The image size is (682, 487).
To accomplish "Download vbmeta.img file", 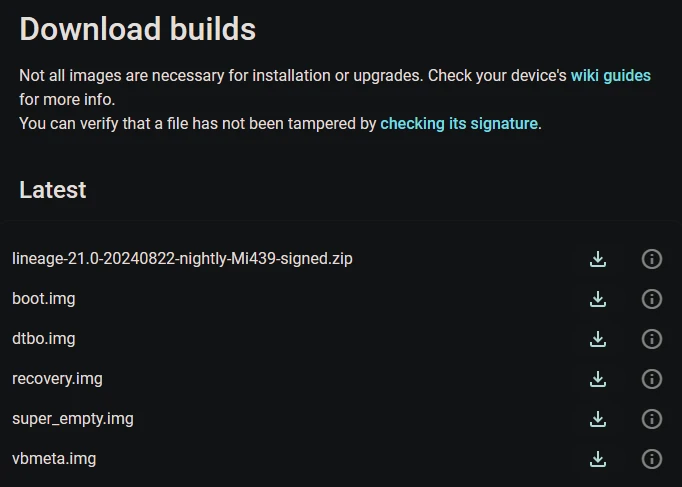I will point(598,459).
